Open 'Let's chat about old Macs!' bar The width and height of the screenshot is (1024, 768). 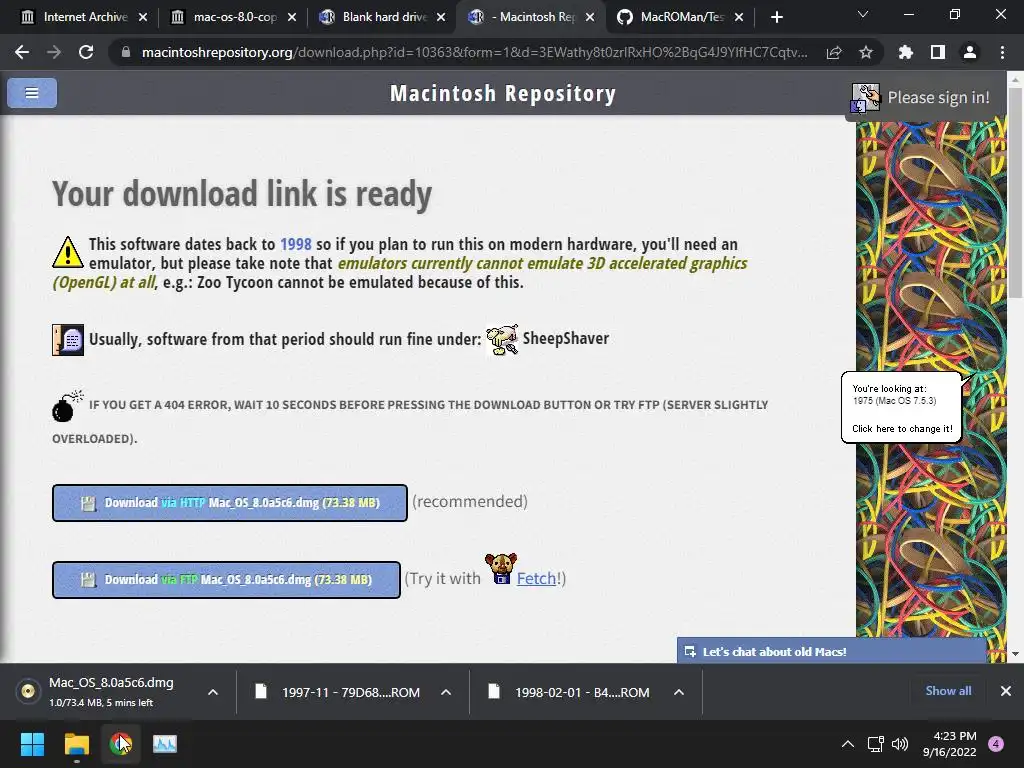[x=831, y=651]
